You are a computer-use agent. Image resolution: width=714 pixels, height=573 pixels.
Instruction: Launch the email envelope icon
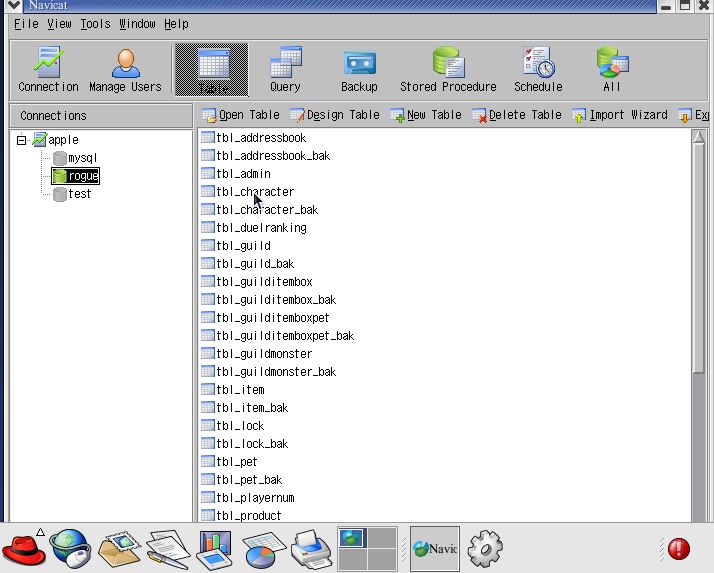coord(119,548)
